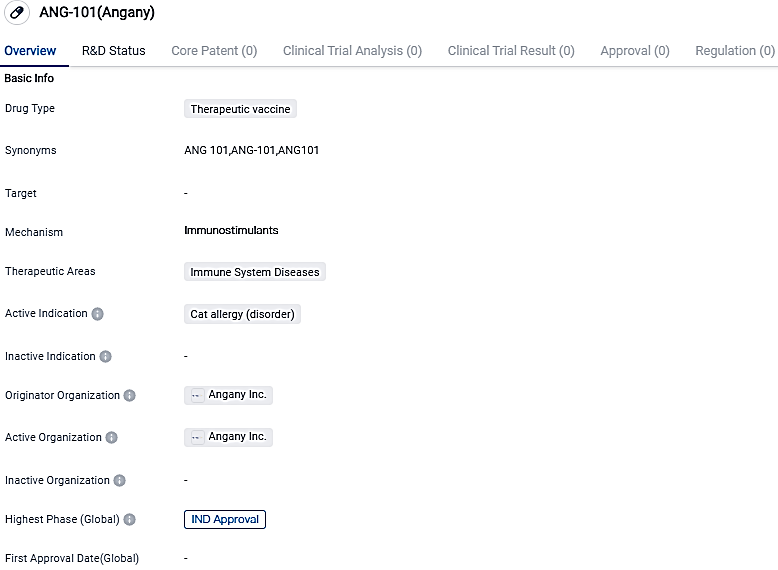Click info icon beside Originator Organization
This screenshot has width=778, height=570.
tap(129, 396)
